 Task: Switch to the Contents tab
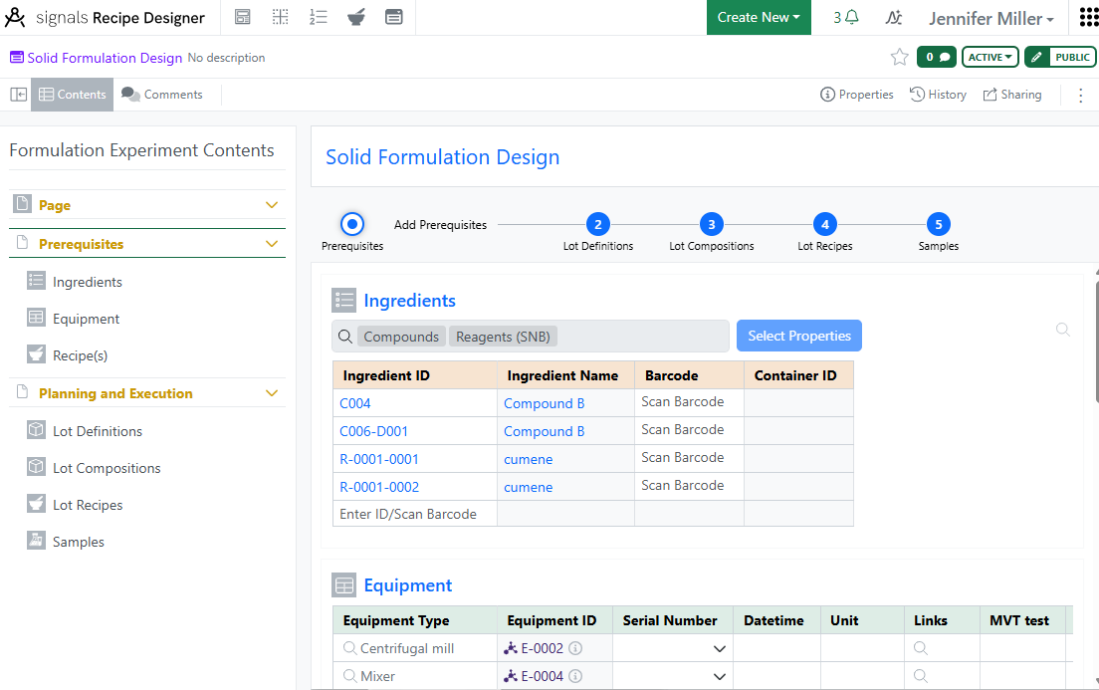tap(72, 95)
